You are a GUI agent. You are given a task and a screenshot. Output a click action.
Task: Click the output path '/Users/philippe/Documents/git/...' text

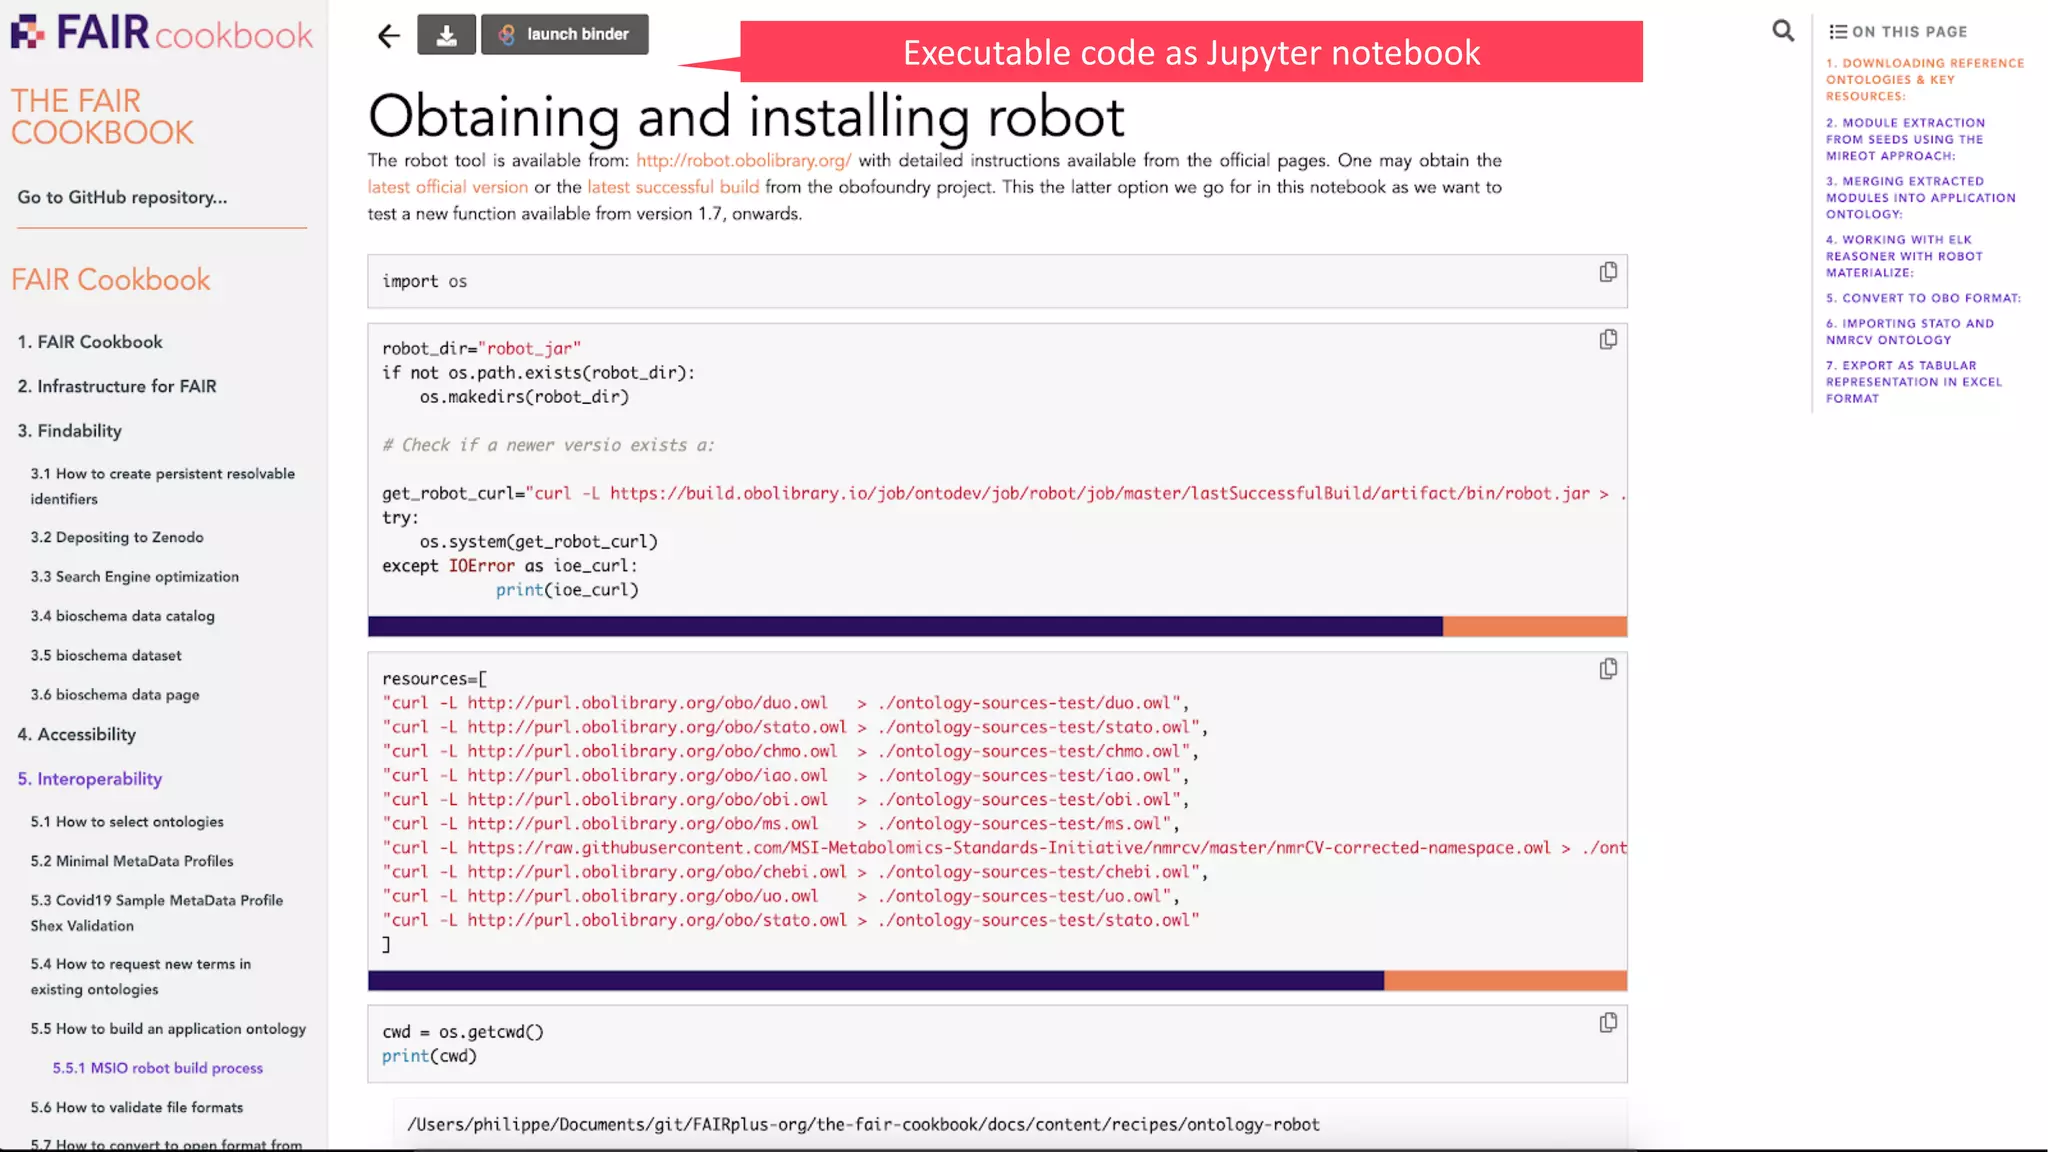(863, 1125)
